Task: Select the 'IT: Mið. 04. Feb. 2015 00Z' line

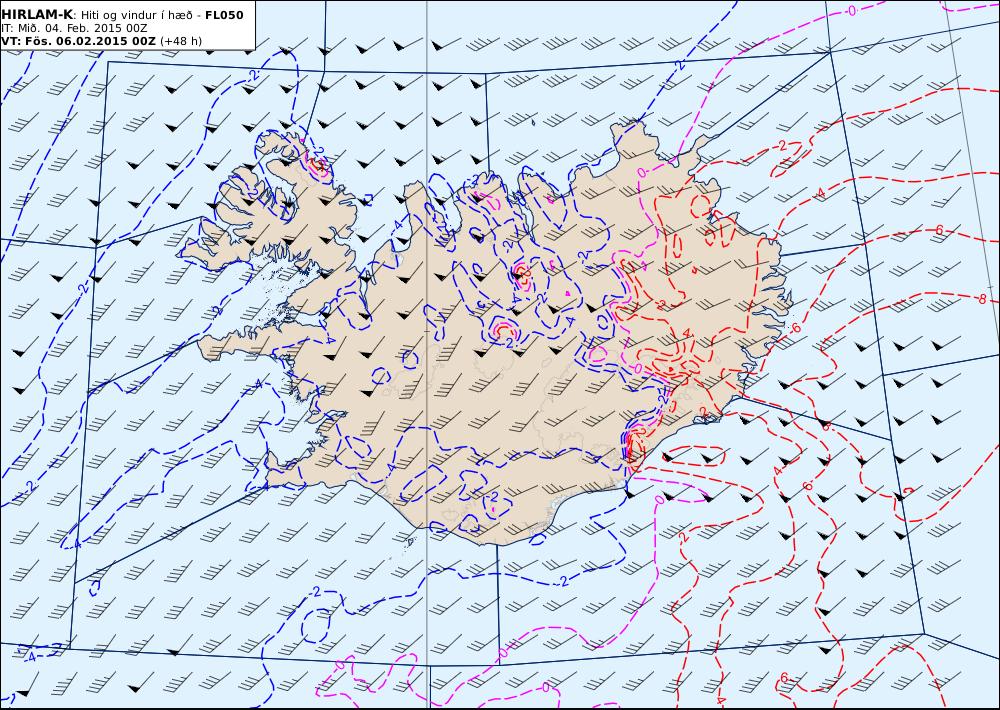Action: [74, 28]
